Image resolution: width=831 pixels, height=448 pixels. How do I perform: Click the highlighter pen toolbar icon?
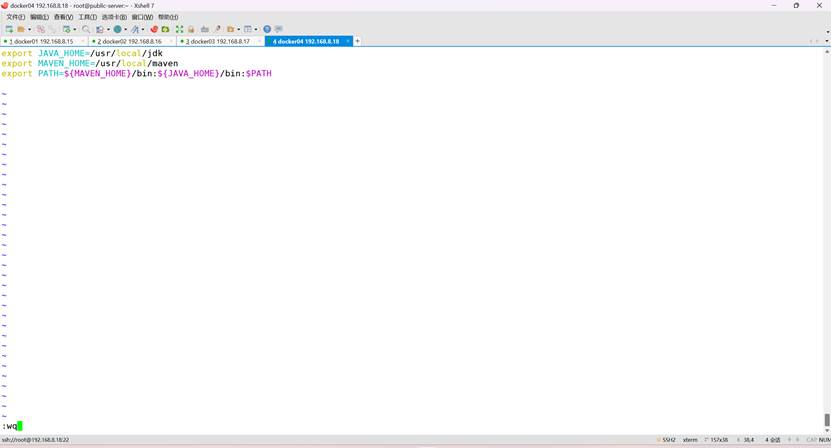(x=217, y=29)
